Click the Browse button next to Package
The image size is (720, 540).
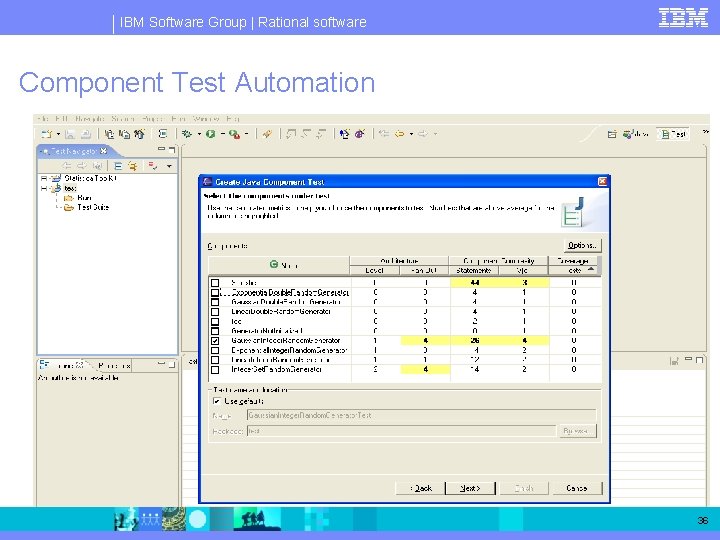[576, 431]
